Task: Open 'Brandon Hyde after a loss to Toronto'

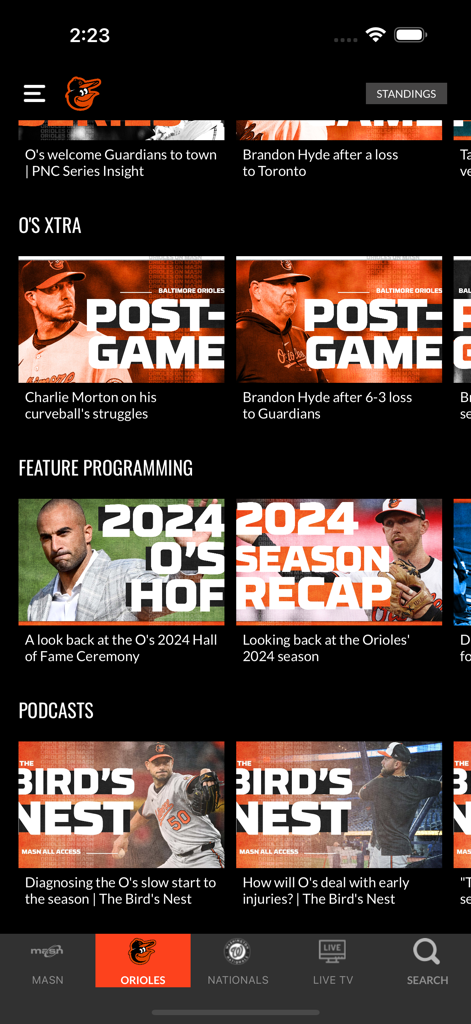Action: click(320, 163)
